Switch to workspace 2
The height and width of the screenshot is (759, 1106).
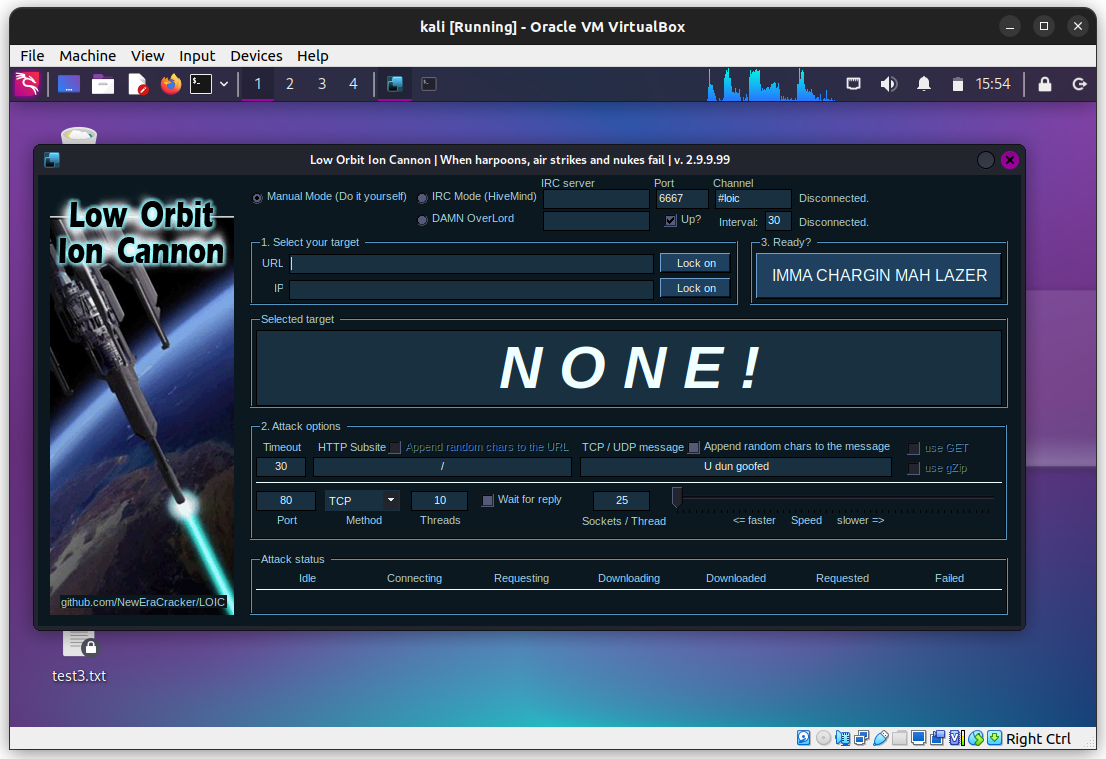(289, 85)
